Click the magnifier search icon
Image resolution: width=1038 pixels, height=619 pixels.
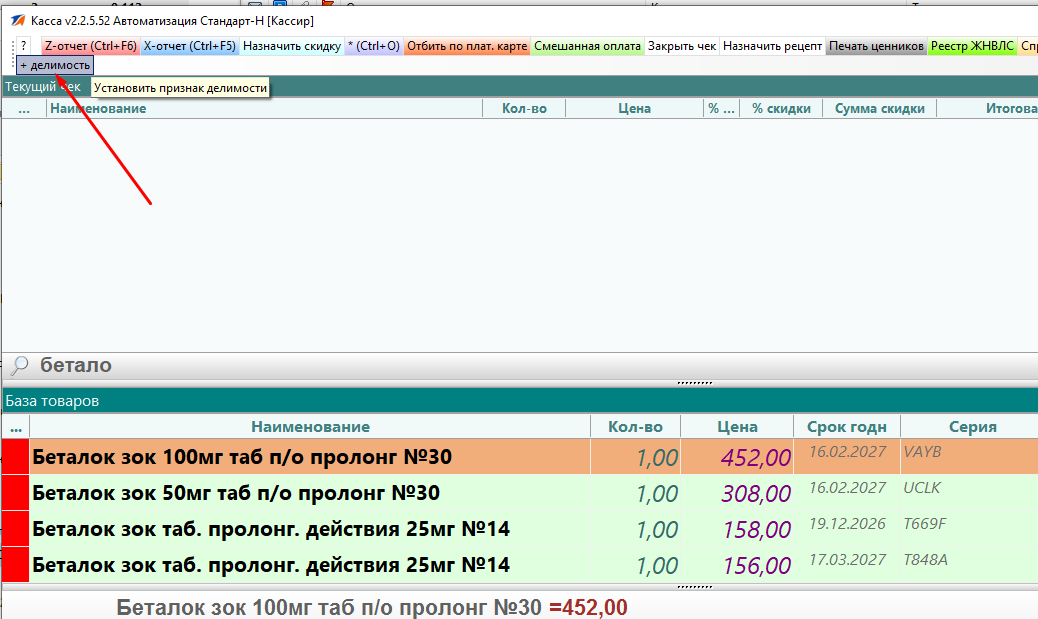[x=20, y=365]
